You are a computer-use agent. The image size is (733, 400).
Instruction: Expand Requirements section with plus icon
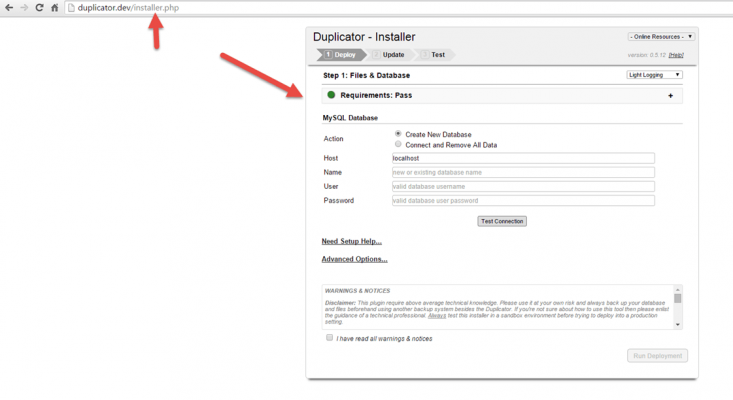[670, 96]
